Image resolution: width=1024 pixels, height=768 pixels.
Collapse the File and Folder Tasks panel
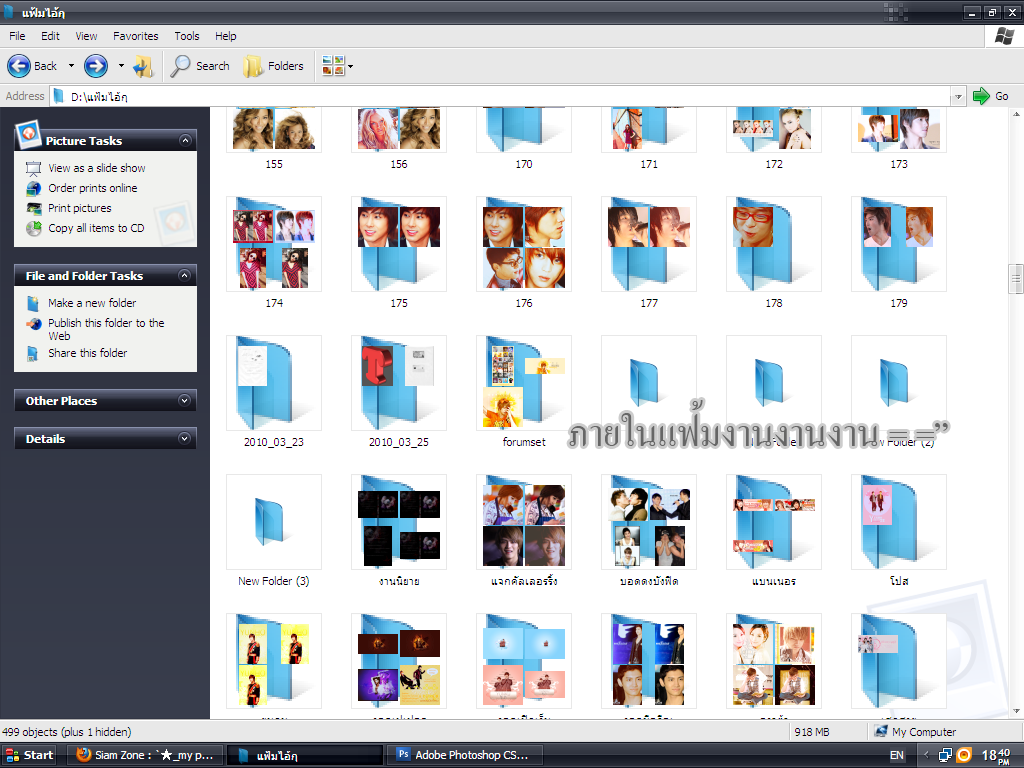pos(184,276)
